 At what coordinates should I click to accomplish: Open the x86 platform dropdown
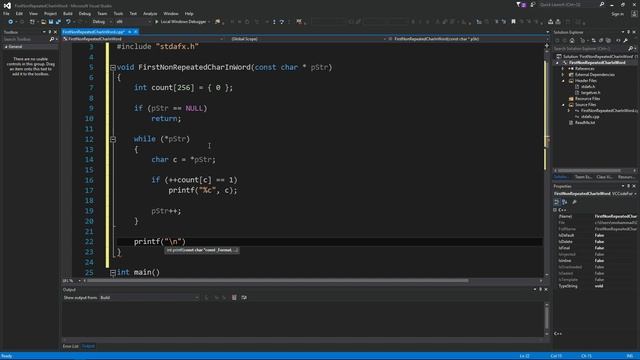click(133, 22)
